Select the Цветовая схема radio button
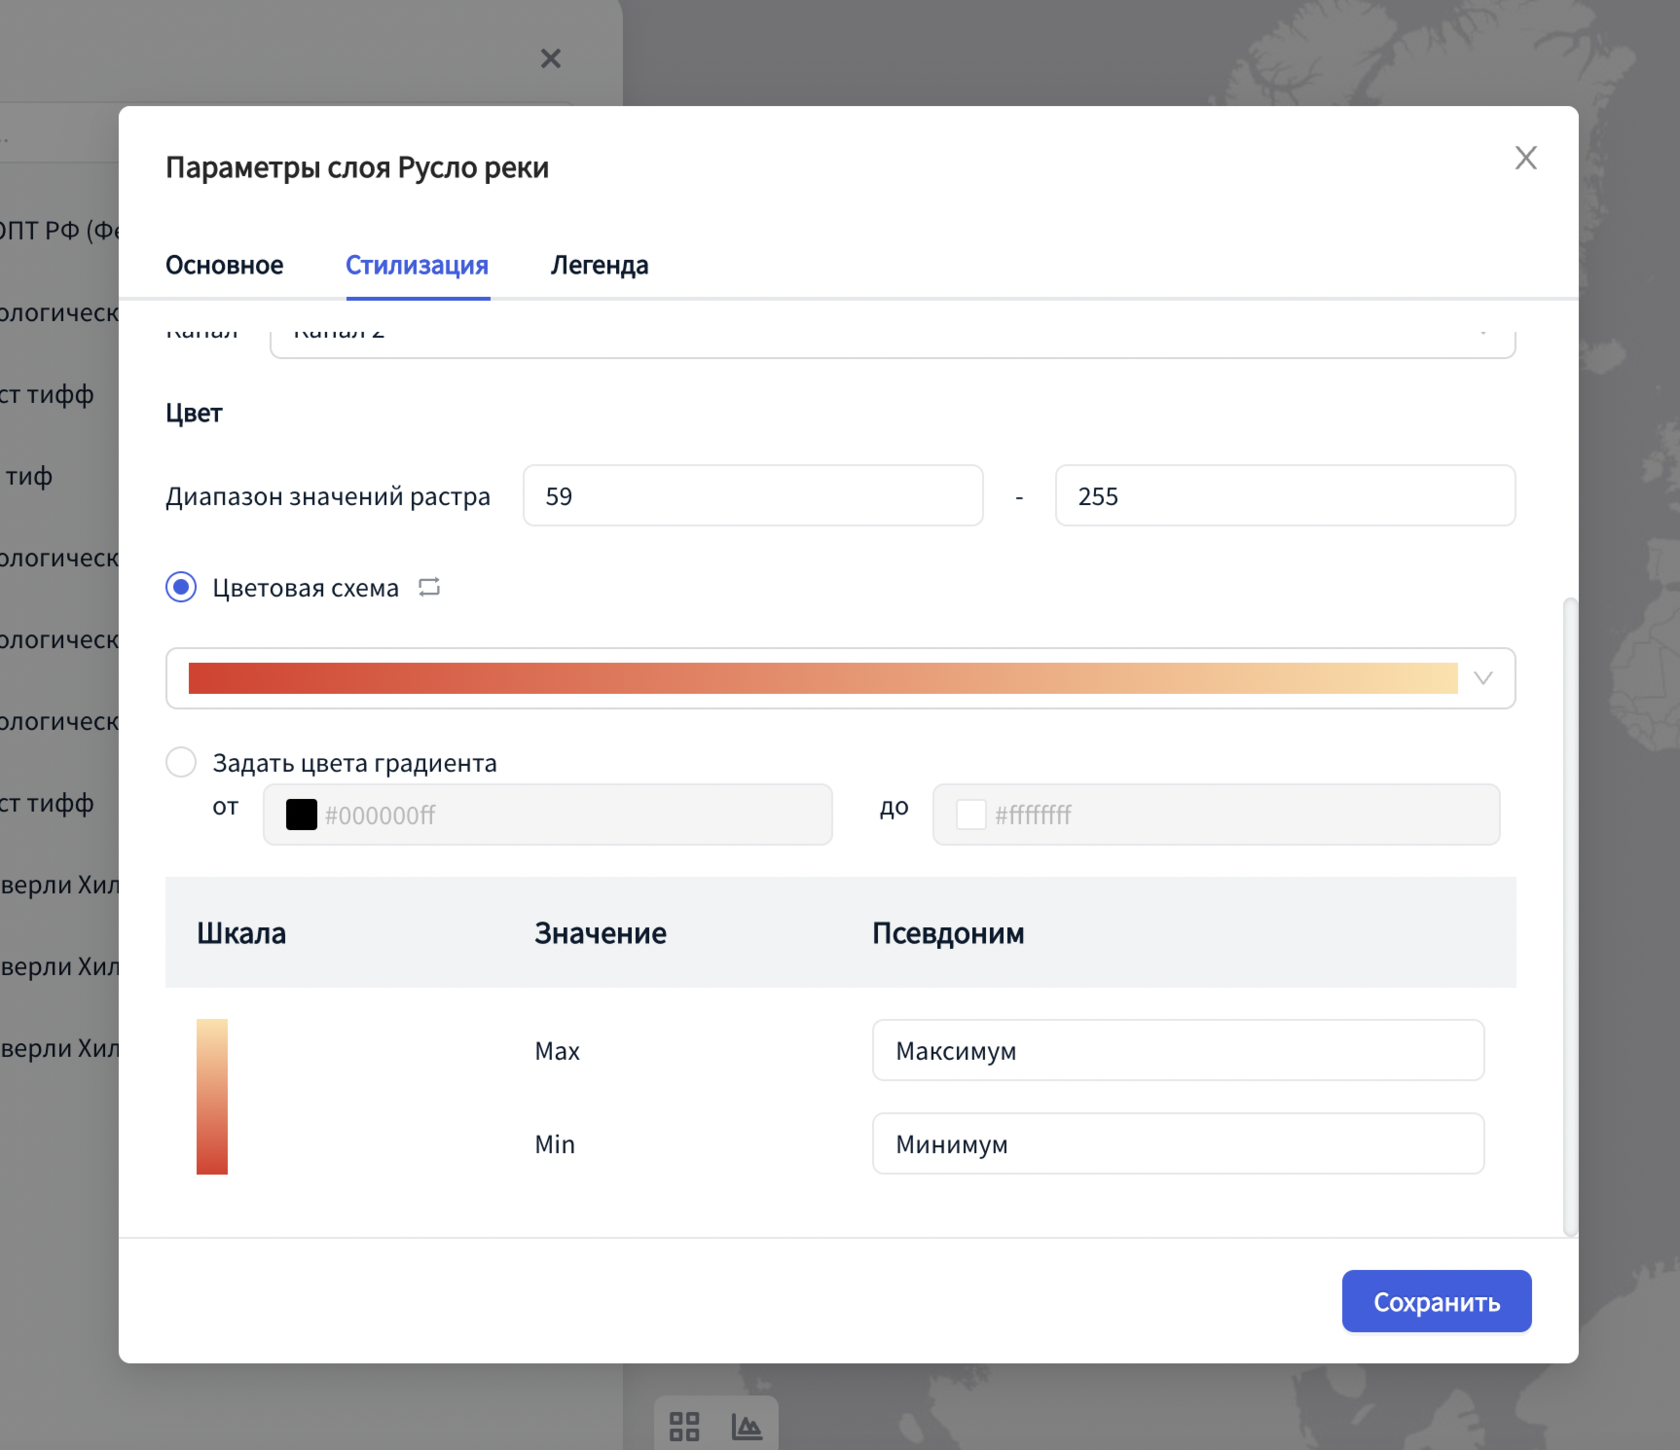 [x=181, y=587]
